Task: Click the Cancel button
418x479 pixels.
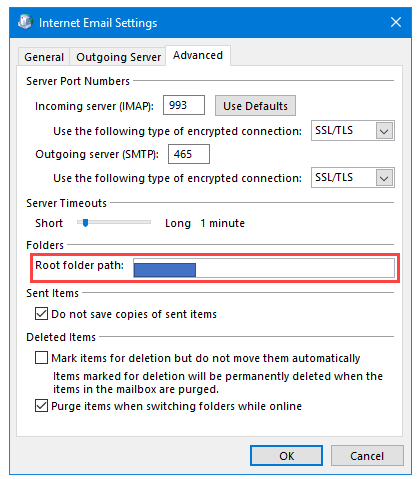Action: pos(367,456)
